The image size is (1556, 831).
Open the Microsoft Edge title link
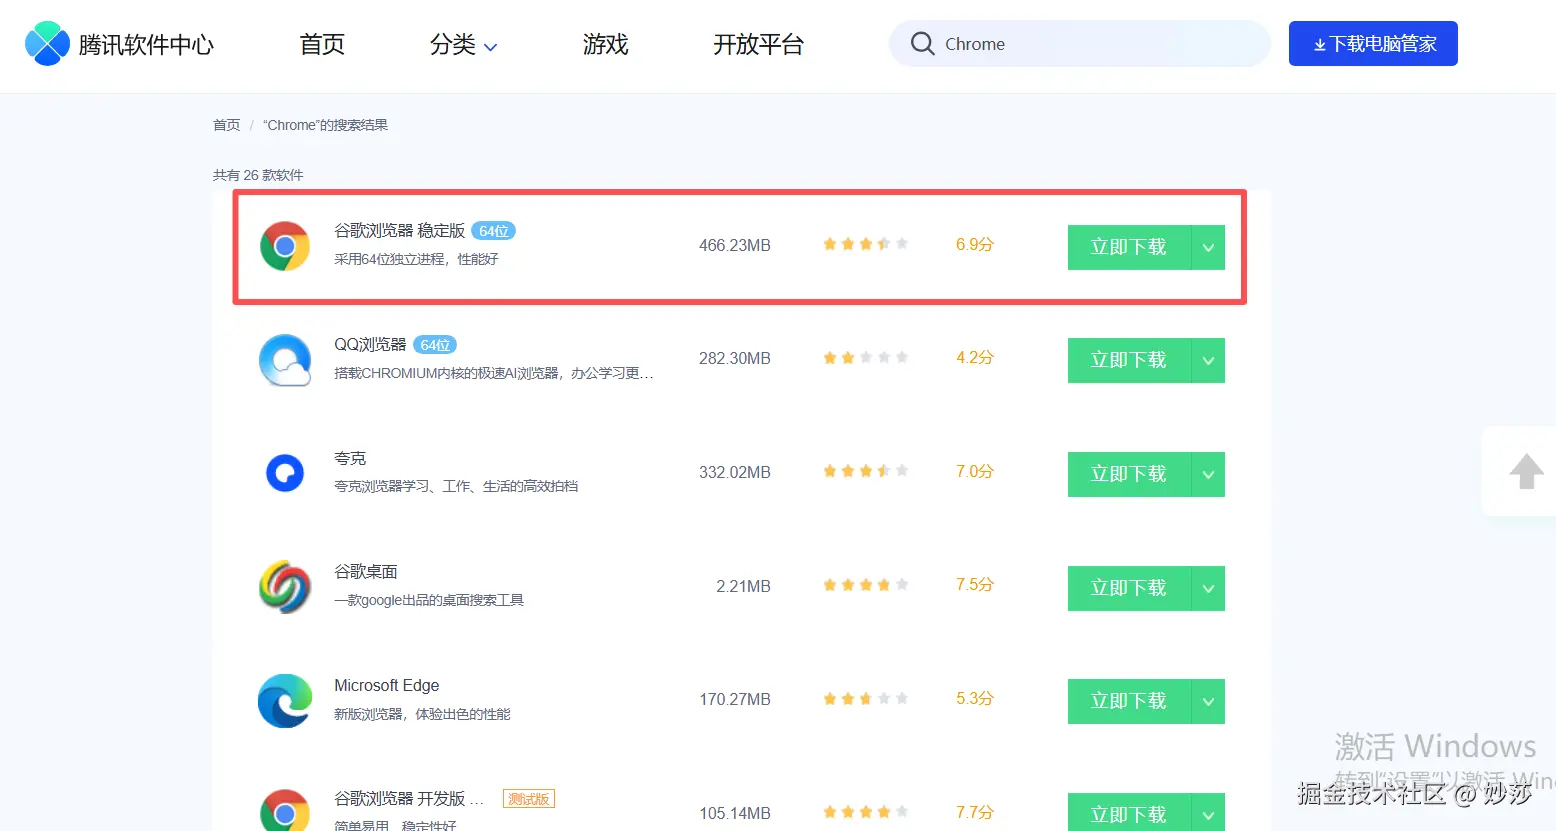(x=387, y=685)
